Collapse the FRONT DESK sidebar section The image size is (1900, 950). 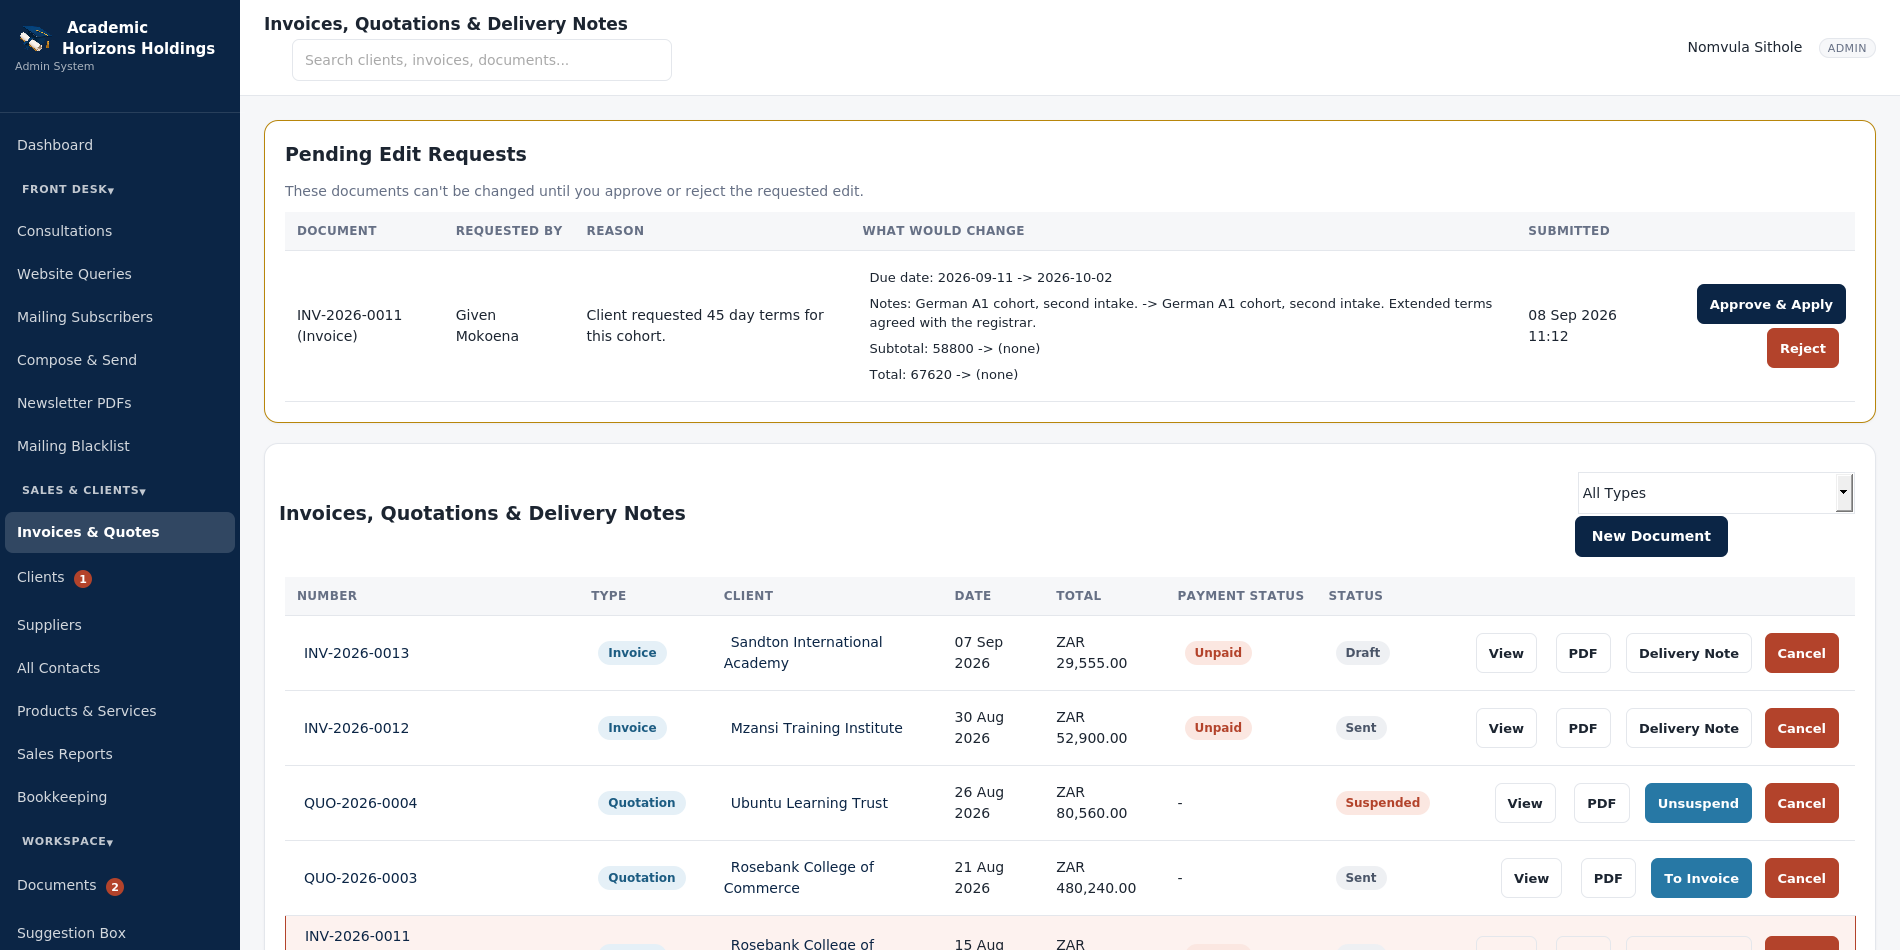pyautogui.click(x=68, y=189)
